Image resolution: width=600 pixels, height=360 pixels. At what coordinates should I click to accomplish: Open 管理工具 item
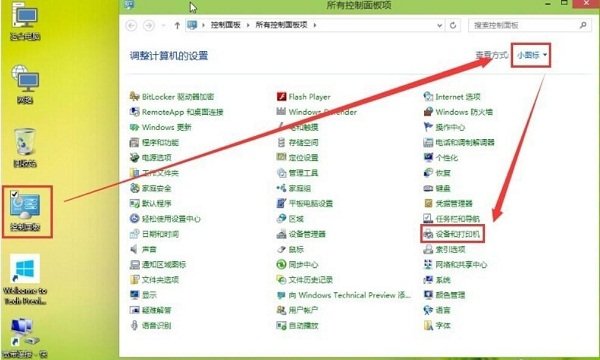[297, 173]
